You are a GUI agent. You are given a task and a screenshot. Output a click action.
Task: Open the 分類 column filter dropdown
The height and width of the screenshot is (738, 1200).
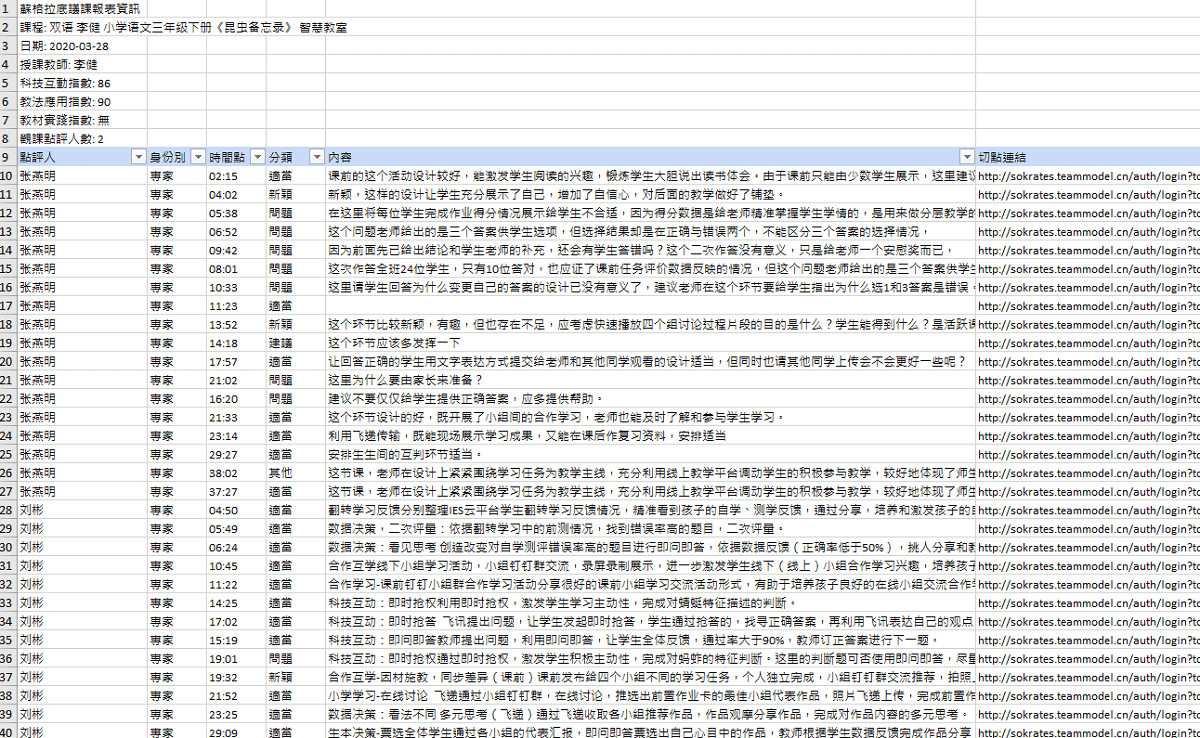(316, 157)
